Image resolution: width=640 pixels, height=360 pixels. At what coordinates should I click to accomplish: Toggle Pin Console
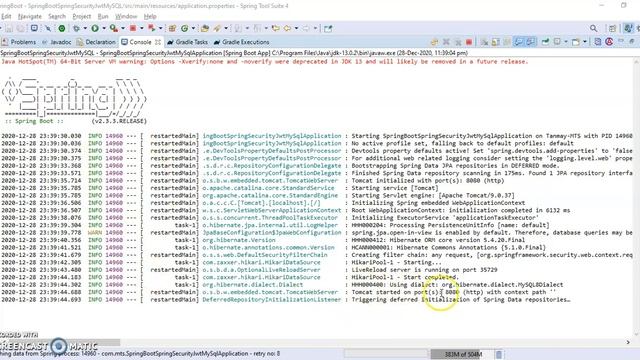click(x=545, y=42)
